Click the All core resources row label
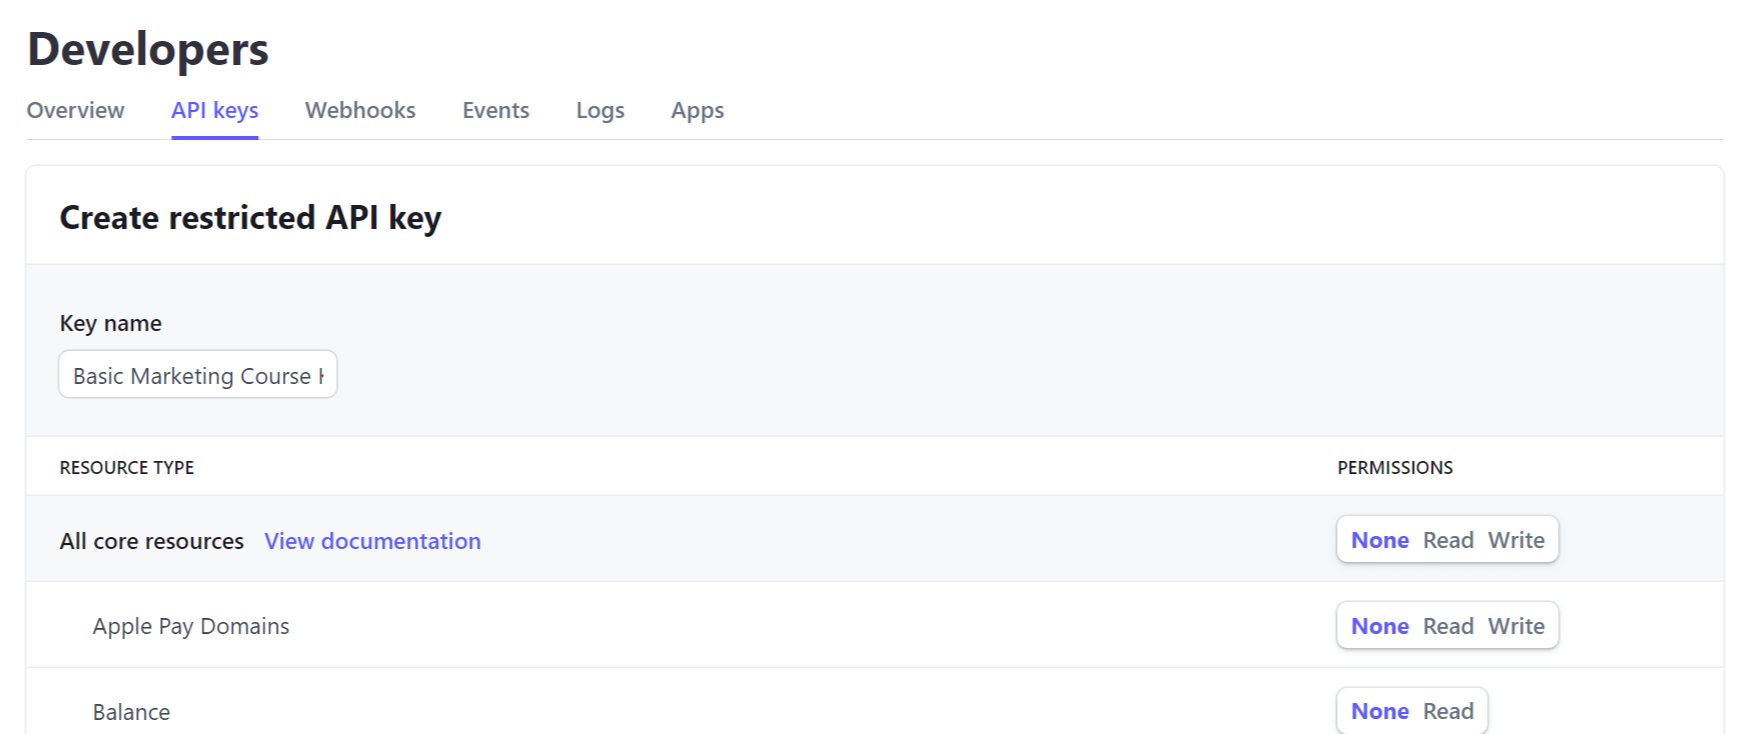The width and height of the screenshot is (1753, 734). (151, 541)
